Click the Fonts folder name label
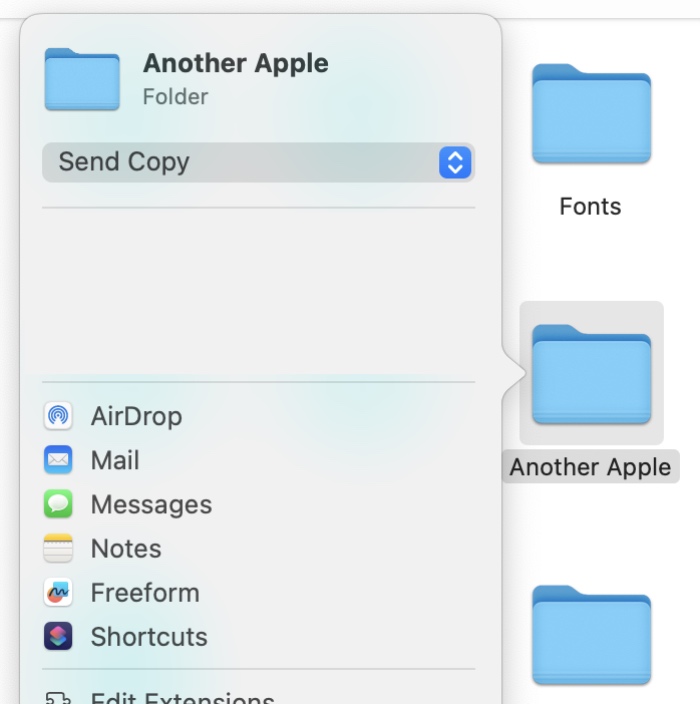This screenshot has height=704, width=700. click(x=590, y=207)
